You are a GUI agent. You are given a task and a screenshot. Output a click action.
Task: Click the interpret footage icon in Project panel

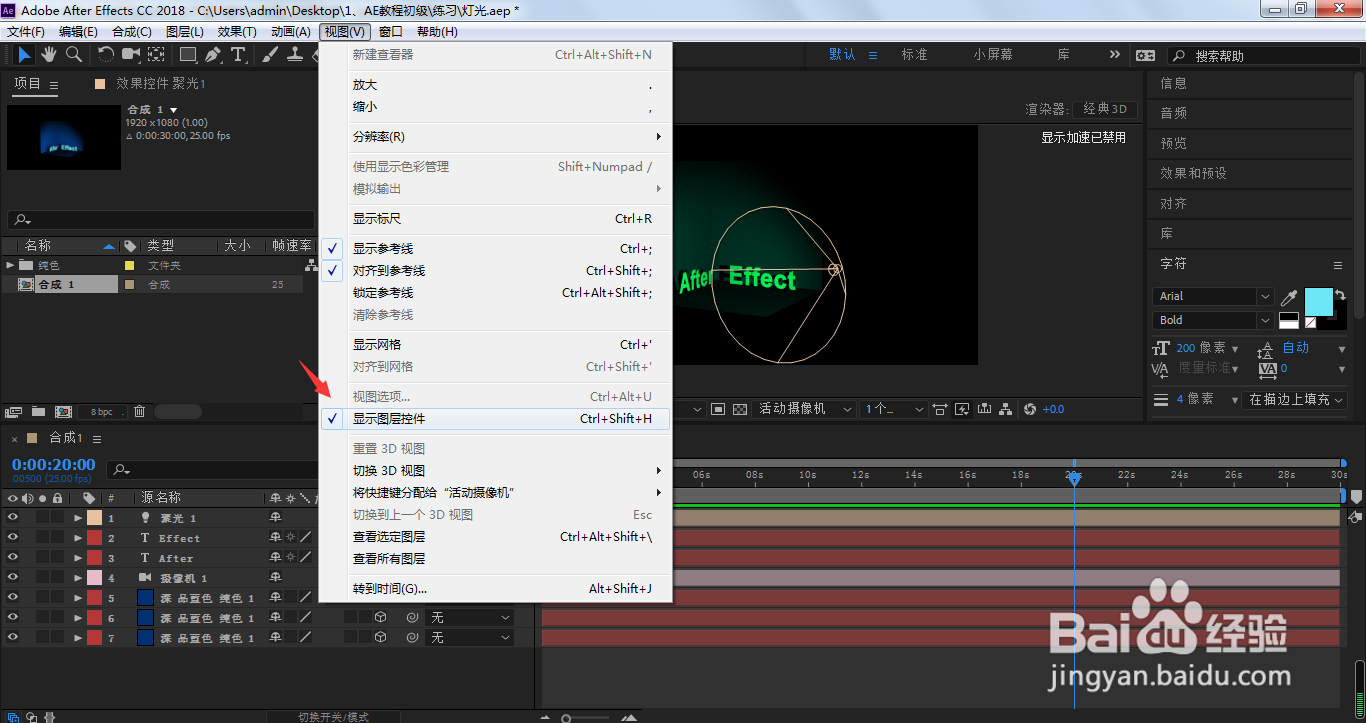point(14,411)
